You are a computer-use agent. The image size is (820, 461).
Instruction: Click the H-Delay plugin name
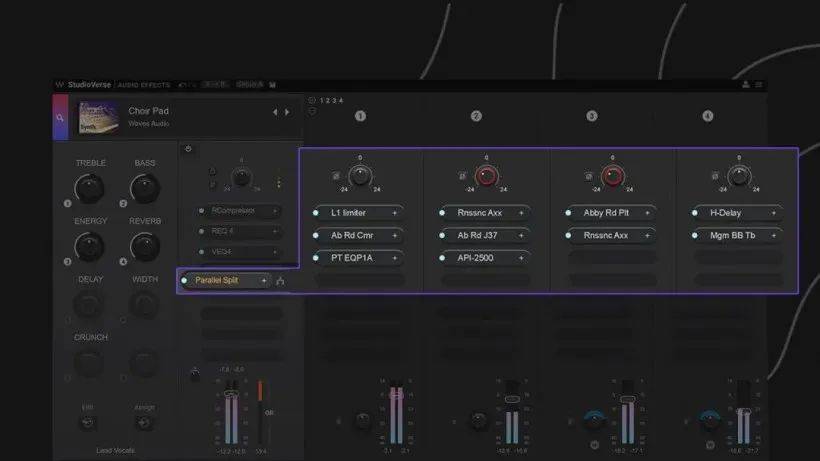(x=725, y=213)
